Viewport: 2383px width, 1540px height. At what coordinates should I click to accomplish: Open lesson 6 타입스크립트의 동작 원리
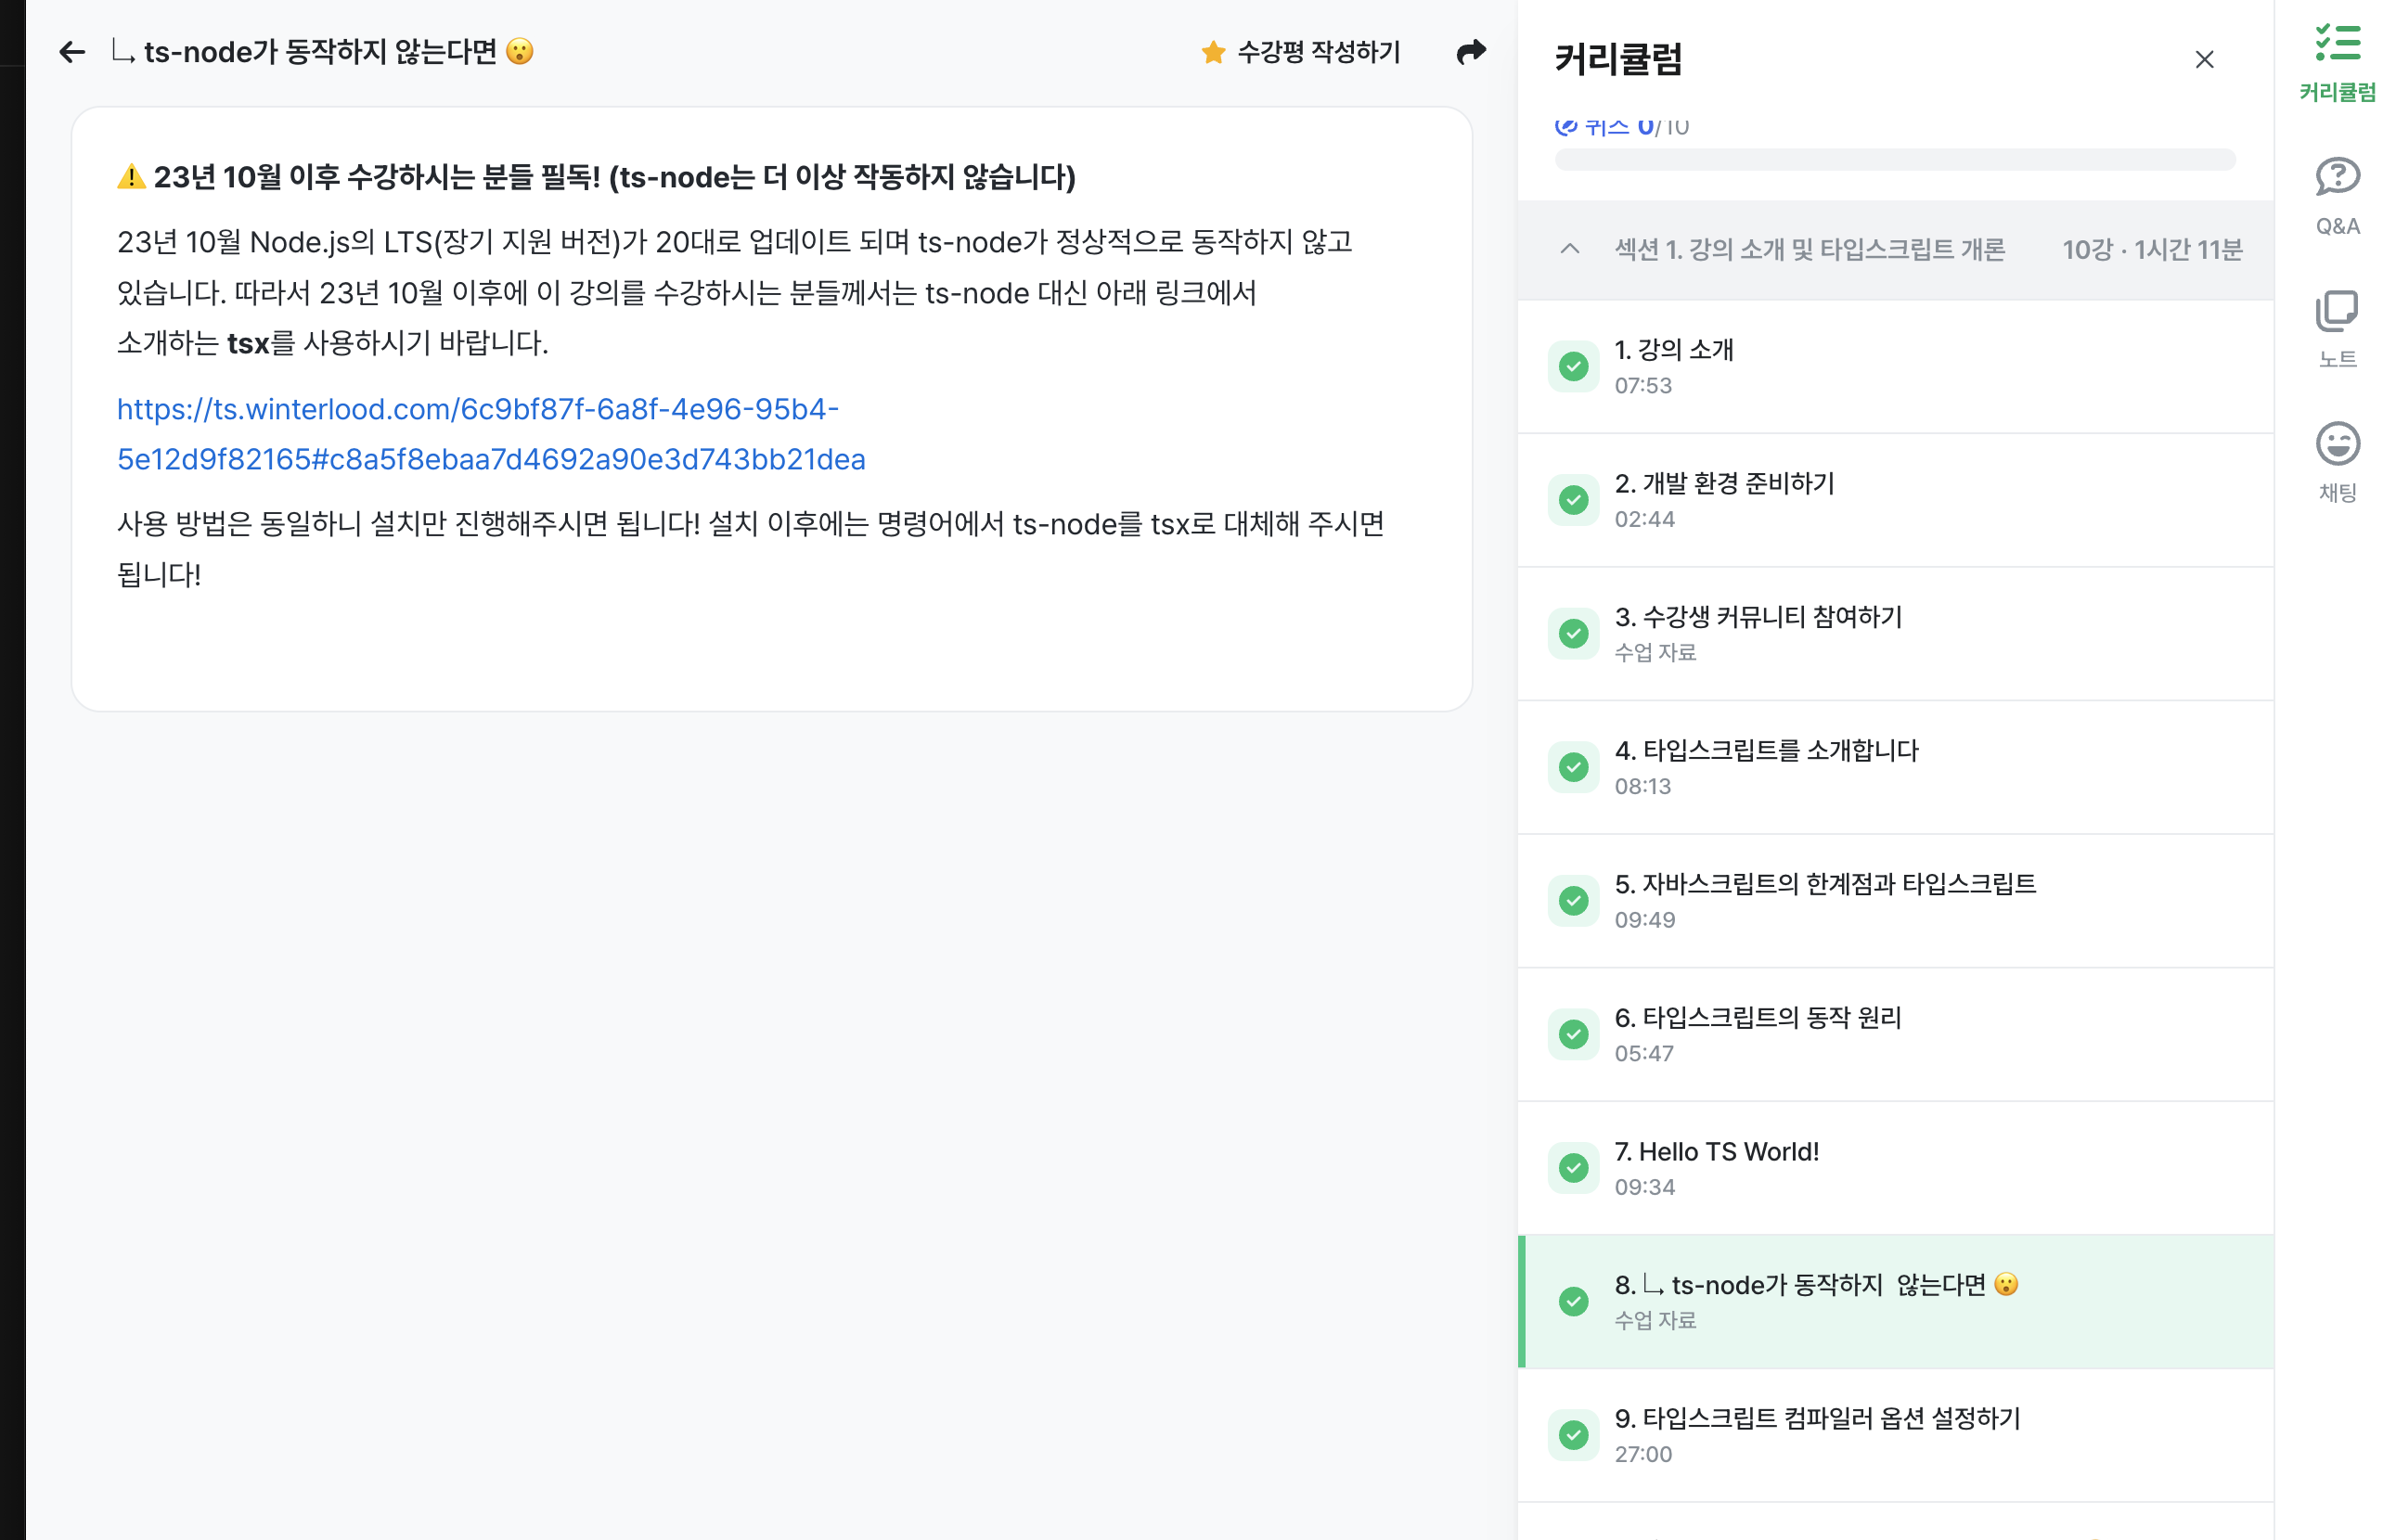click(1757, 1018)
